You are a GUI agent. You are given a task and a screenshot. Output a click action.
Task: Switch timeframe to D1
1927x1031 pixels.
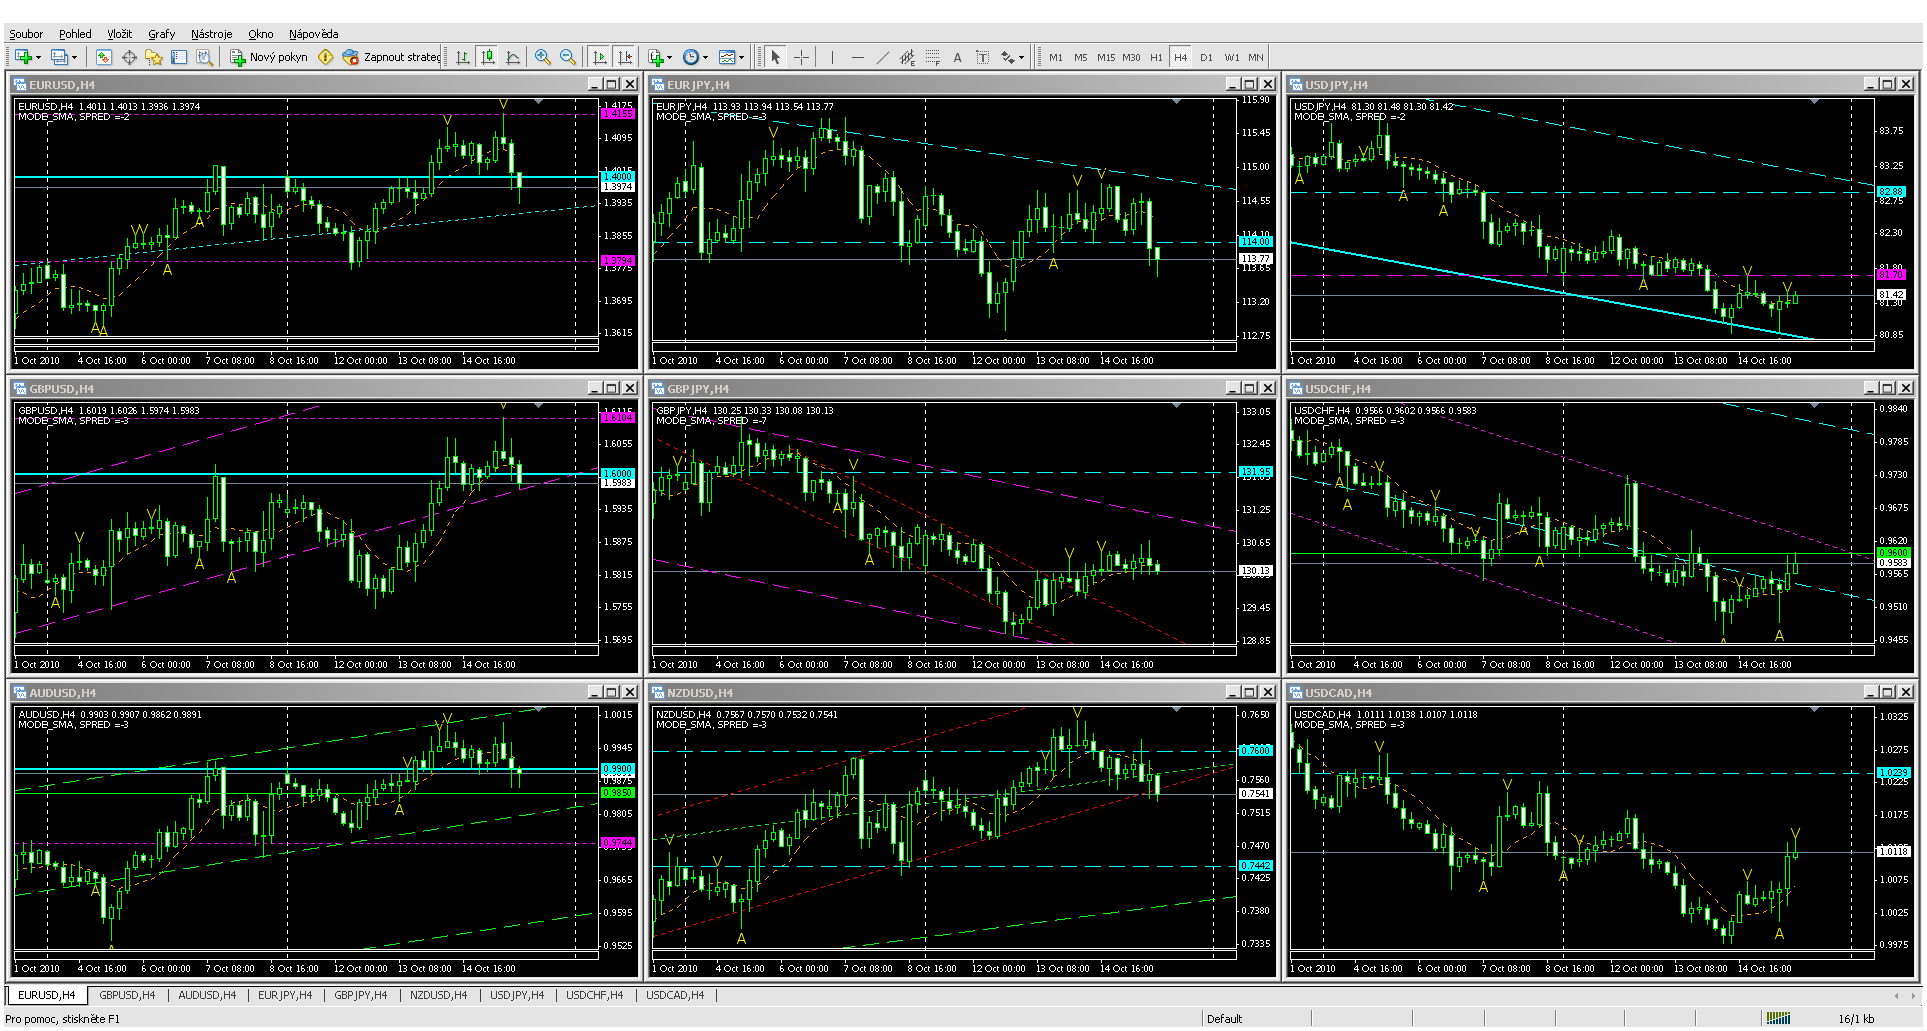click(x=1206, y=57)
